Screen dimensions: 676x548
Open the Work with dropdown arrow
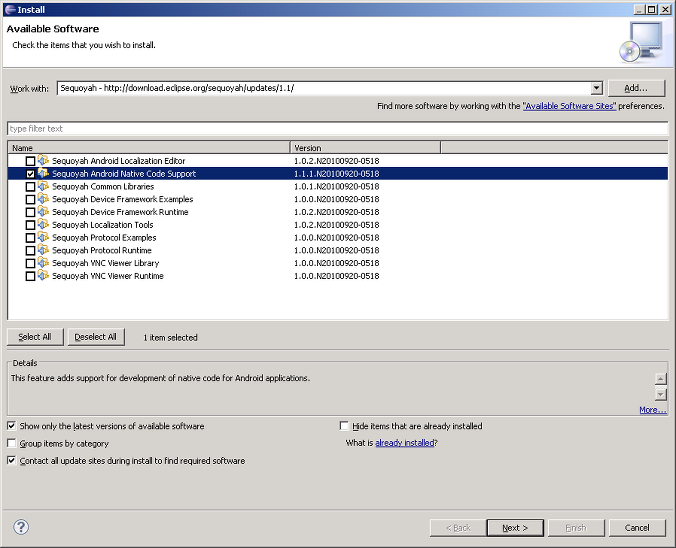(x=596, y=88)
